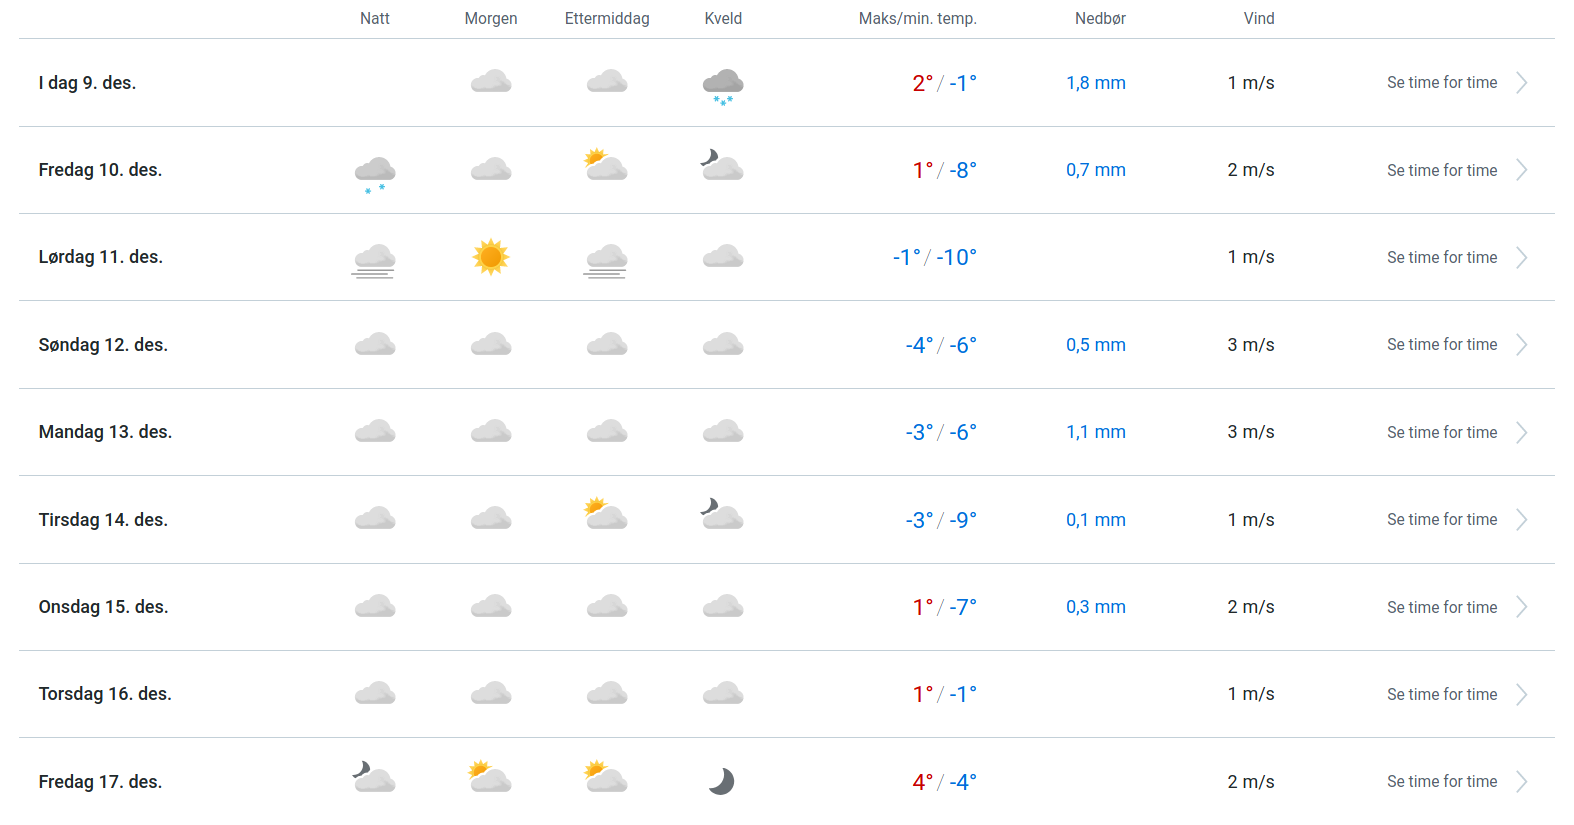Open 'Se time for time' for Mandag 13.
The width and height of the screenshot is (1574, 825).
pyautogui.click(x=1442, y=433)
